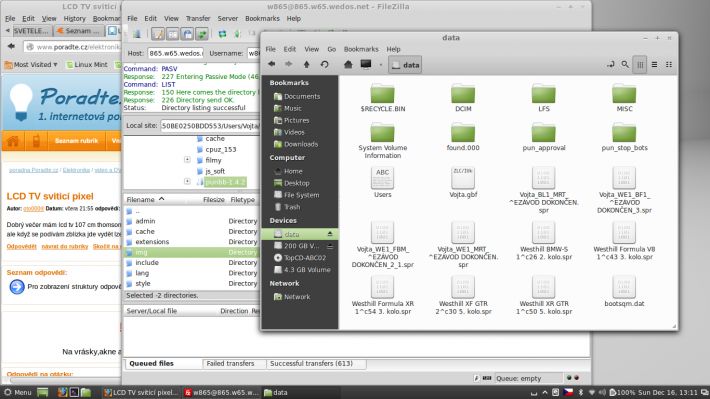Viewport: 710px width, 399px height.
Task: Select the bootsqm.dat file
Action: click(624, 291)
